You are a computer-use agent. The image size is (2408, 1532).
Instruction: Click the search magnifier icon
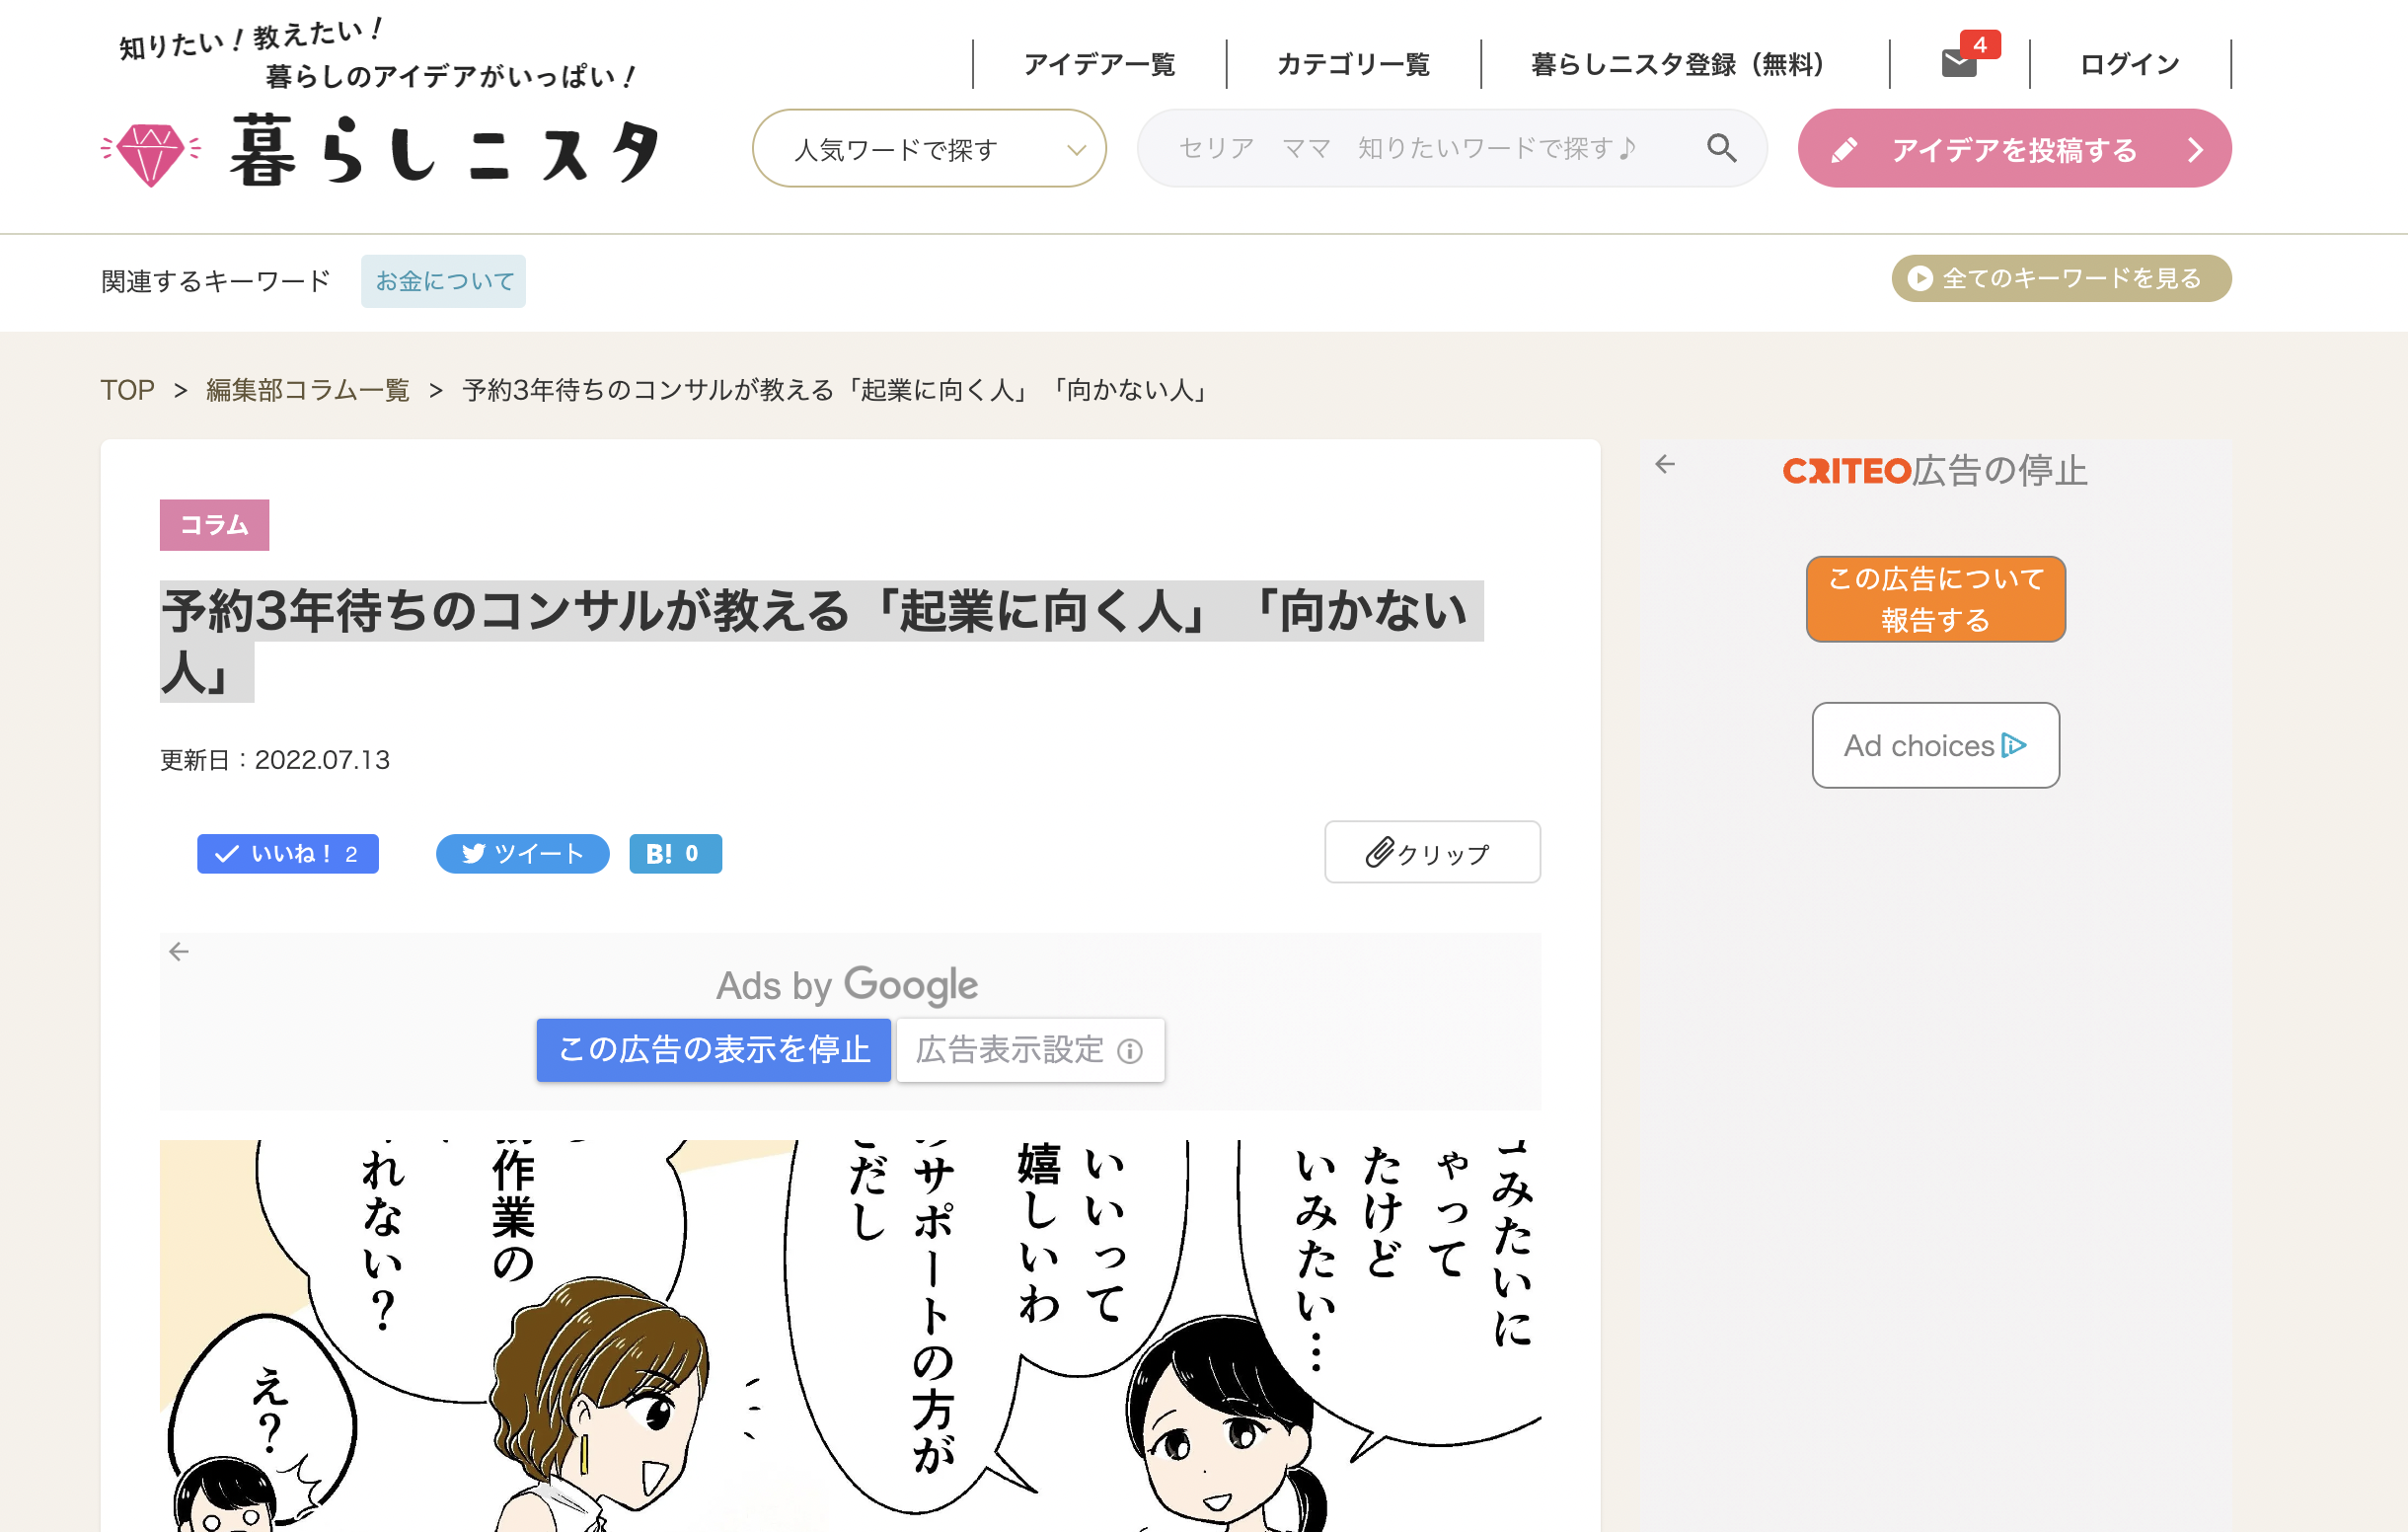pos(1722,148)
